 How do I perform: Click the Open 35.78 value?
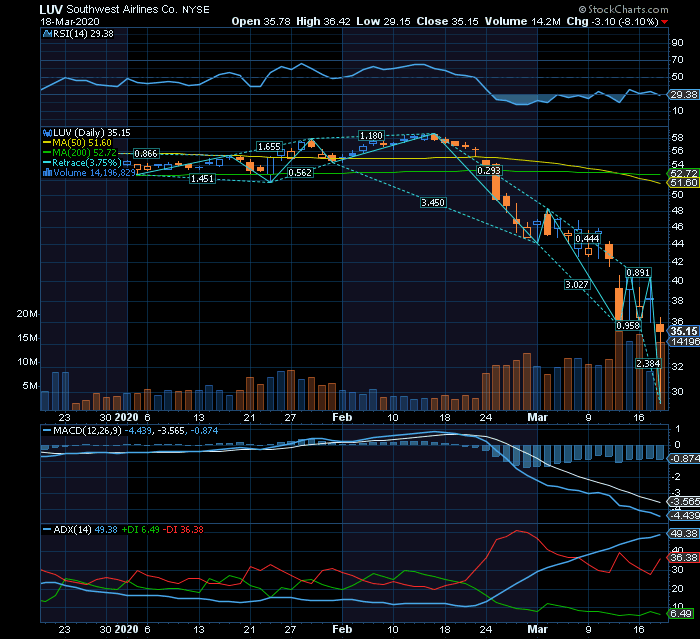click(261, 21)
